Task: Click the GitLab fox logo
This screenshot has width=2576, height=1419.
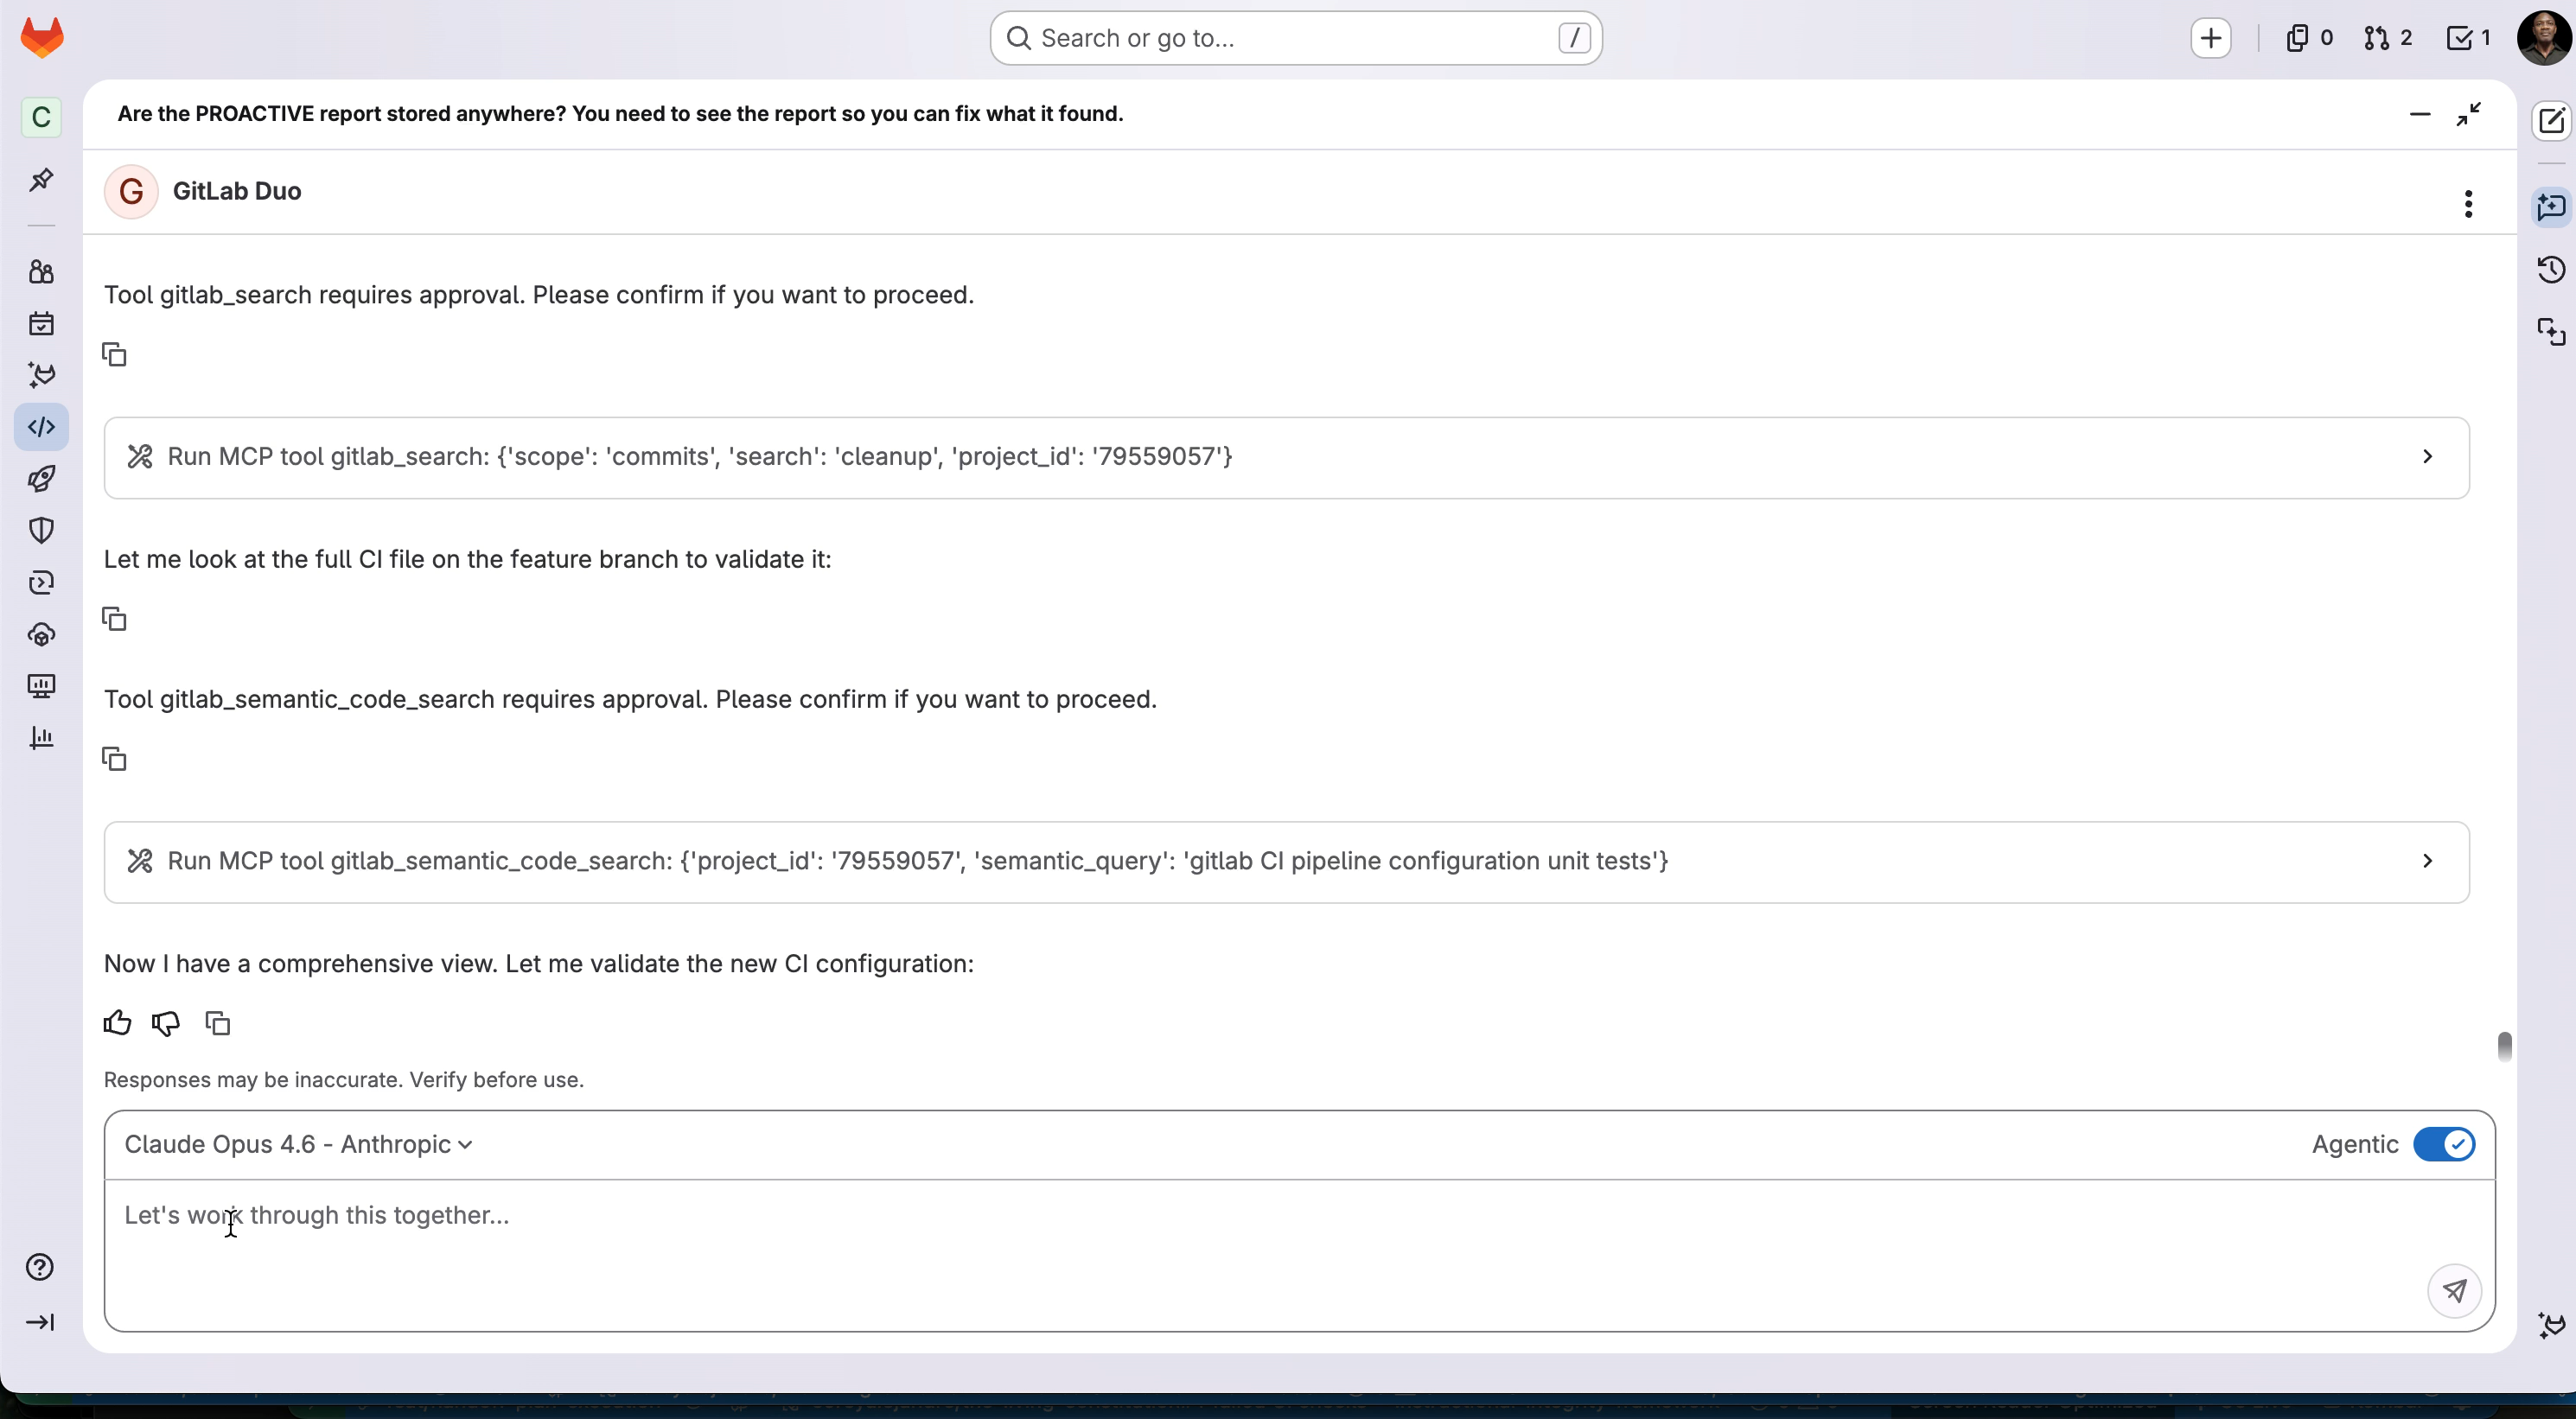Action: coord(42,38)
